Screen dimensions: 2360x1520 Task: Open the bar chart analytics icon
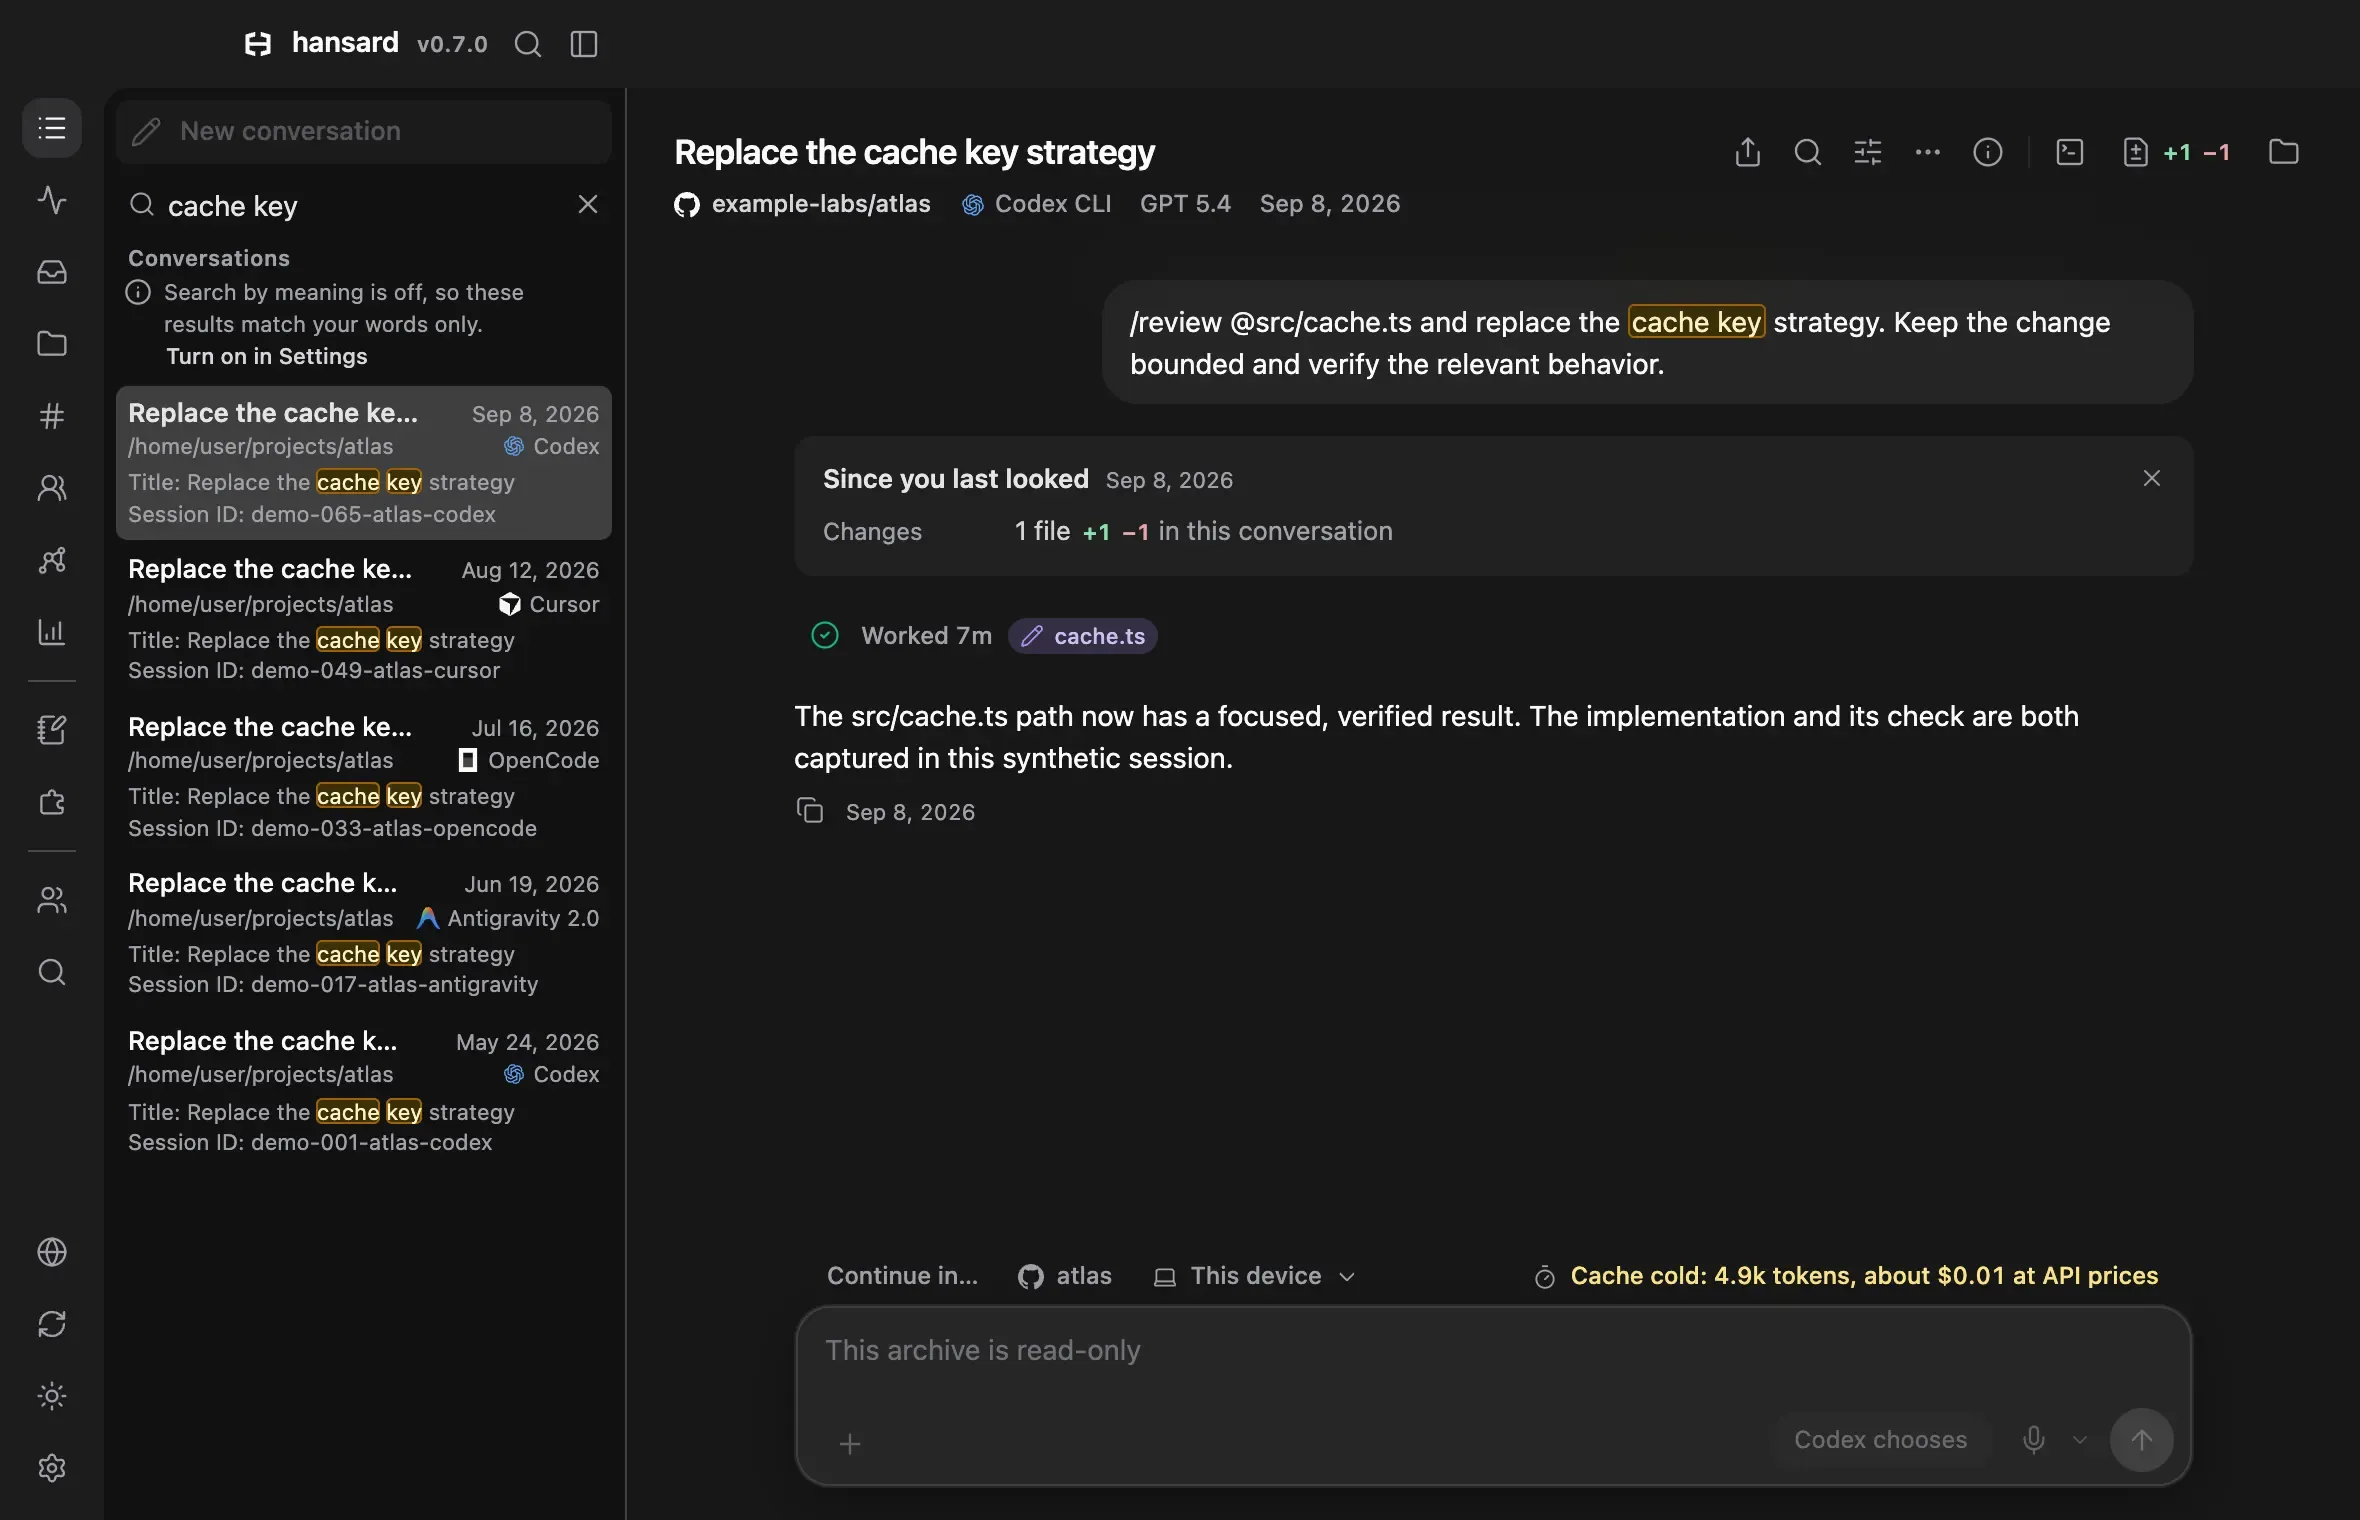click(x=52, y=632)
